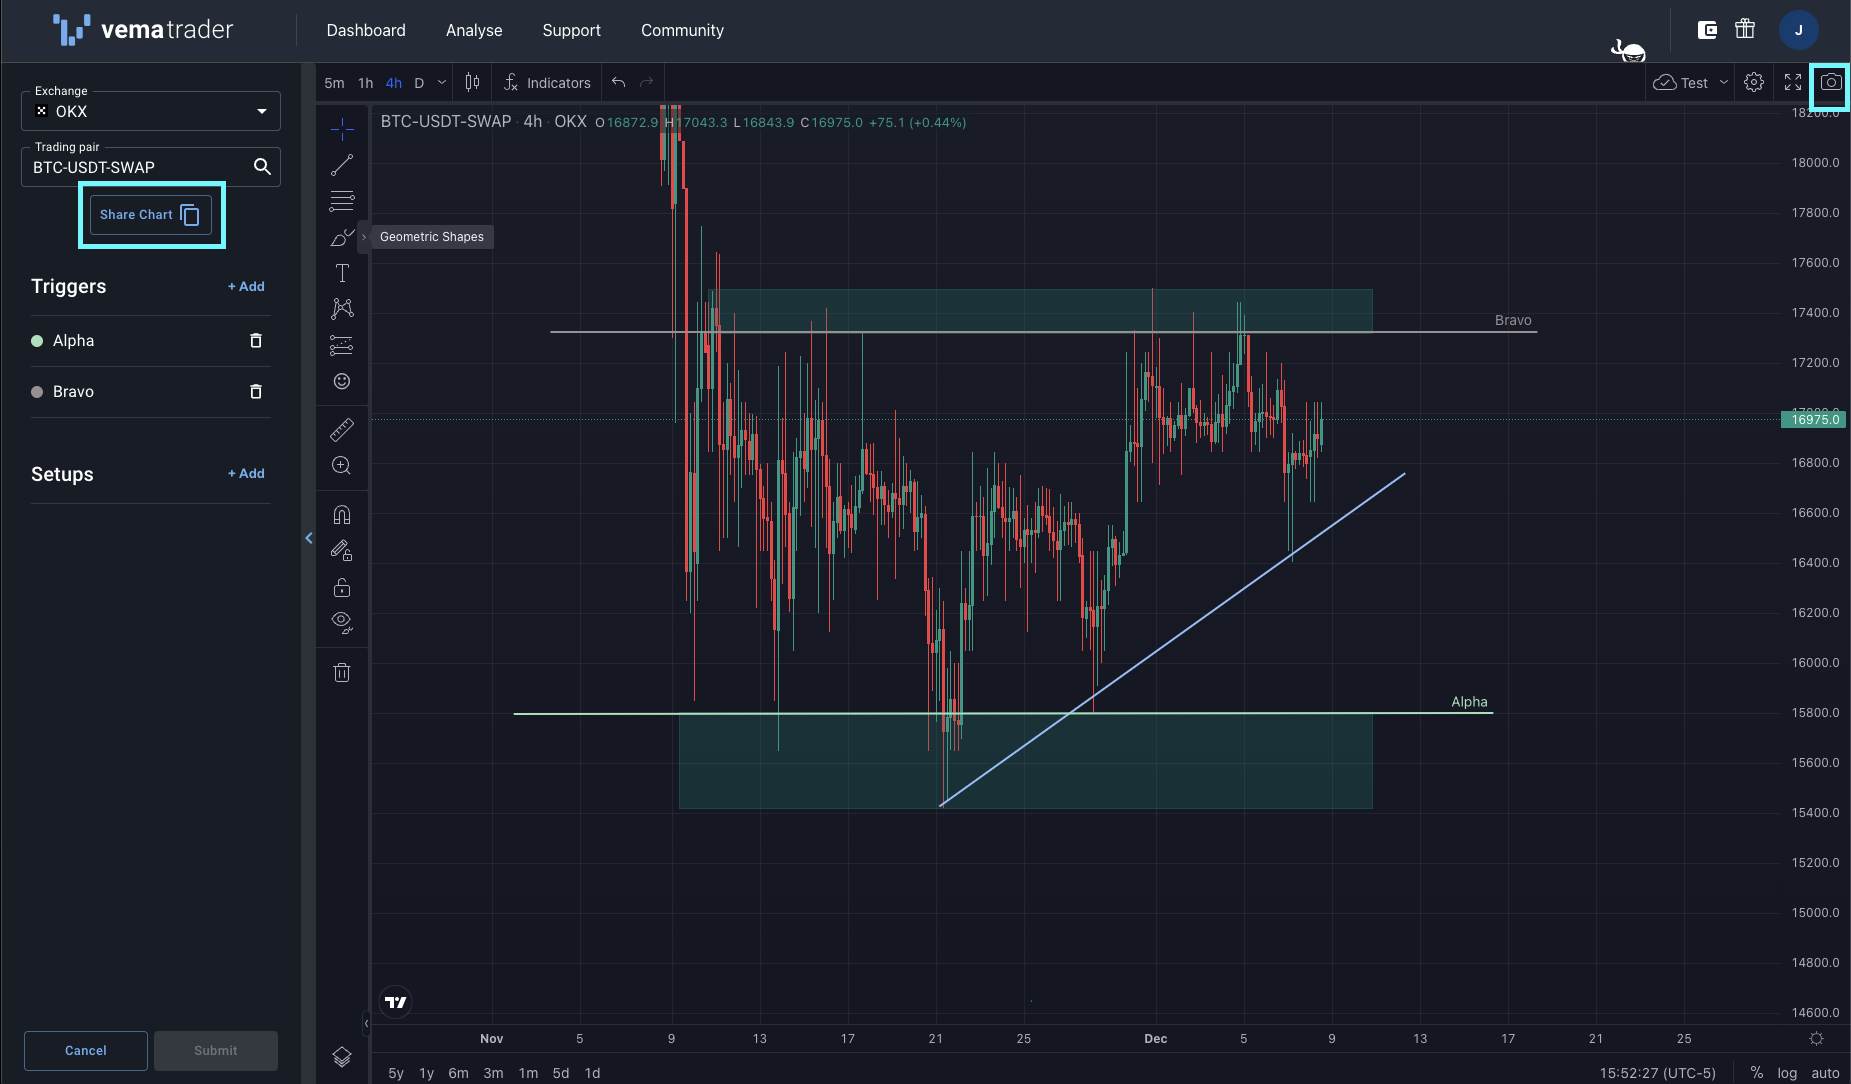Select the trend line drawing tool
Image resolution: width=1851 pixels, height=1084 pixels.
click(342, 165)
